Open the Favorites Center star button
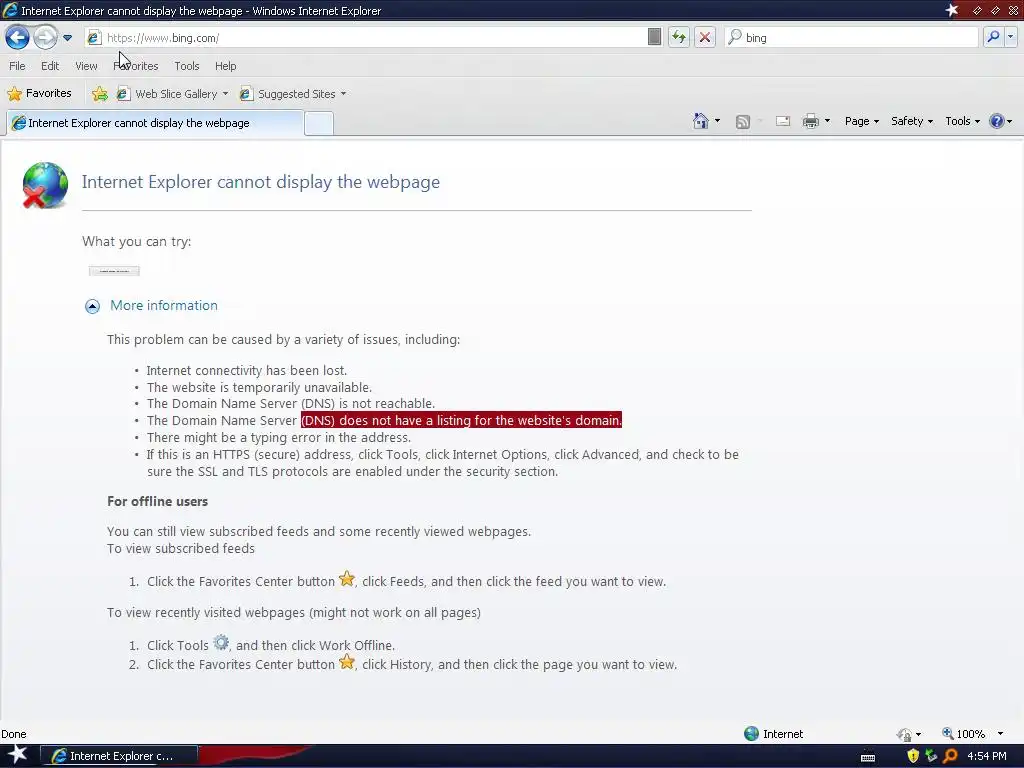The width and height of the screenshot is (1024, 768). (40, 93)
